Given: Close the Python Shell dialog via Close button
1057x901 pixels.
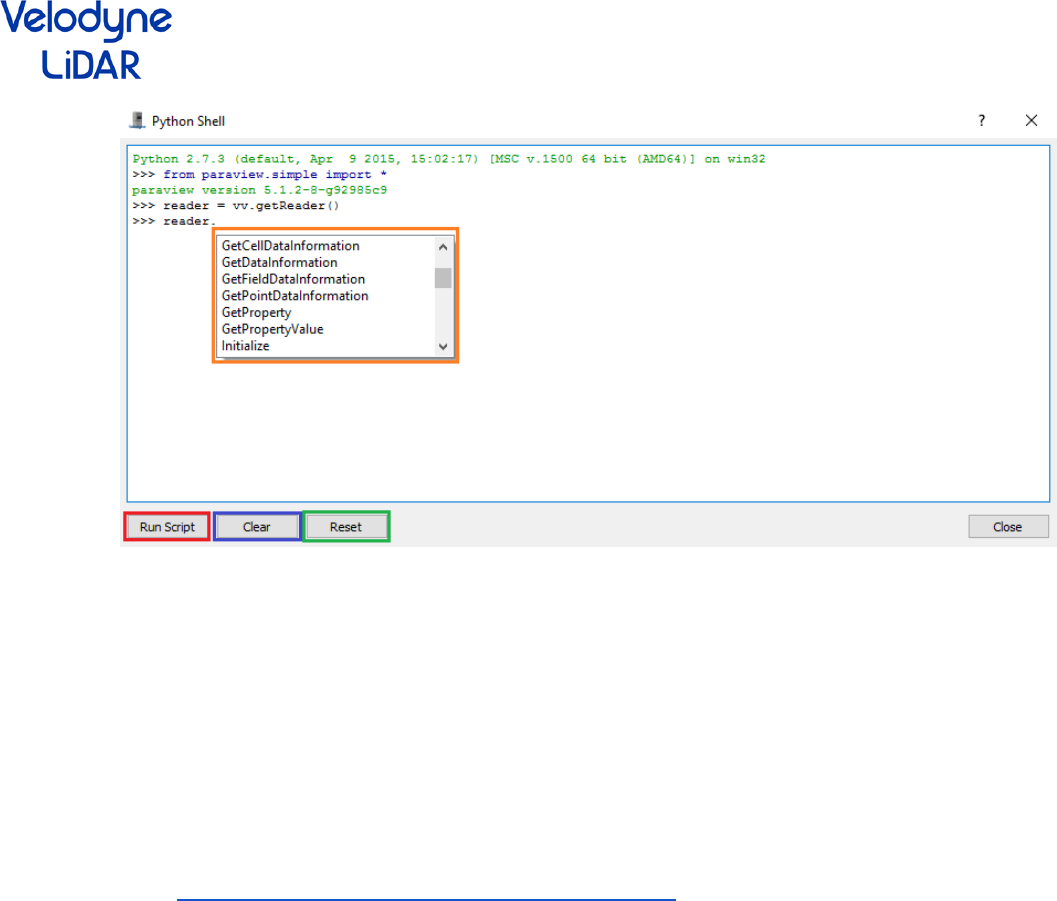Looking at the screenshot, I should coord(1008,527).
